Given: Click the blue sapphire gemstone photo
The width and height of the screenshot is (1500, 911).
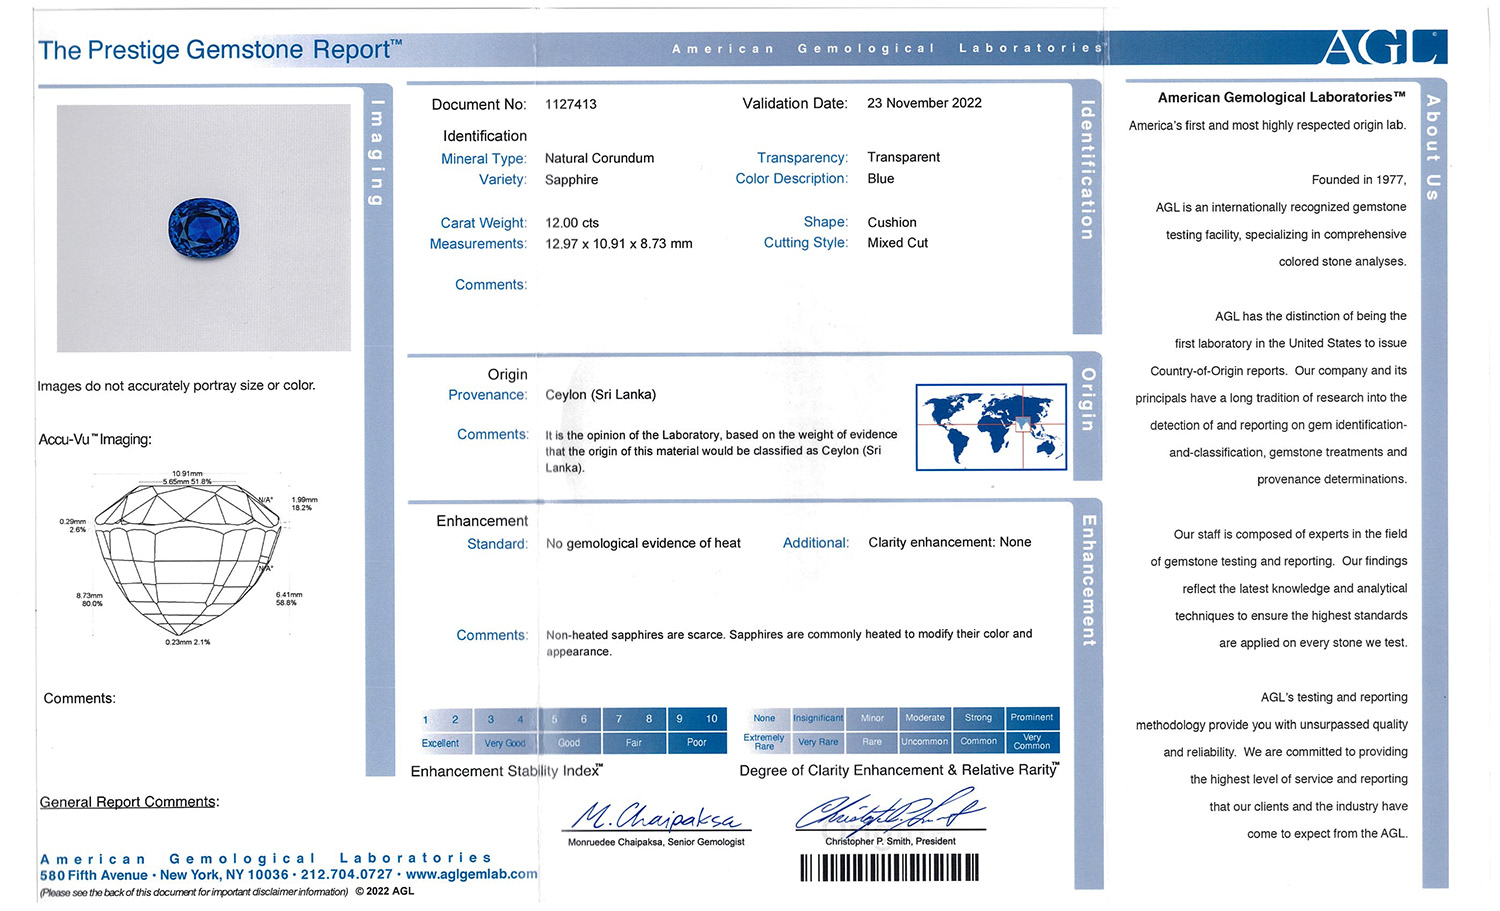Looking at the screenshot, I should pos(204,227).
